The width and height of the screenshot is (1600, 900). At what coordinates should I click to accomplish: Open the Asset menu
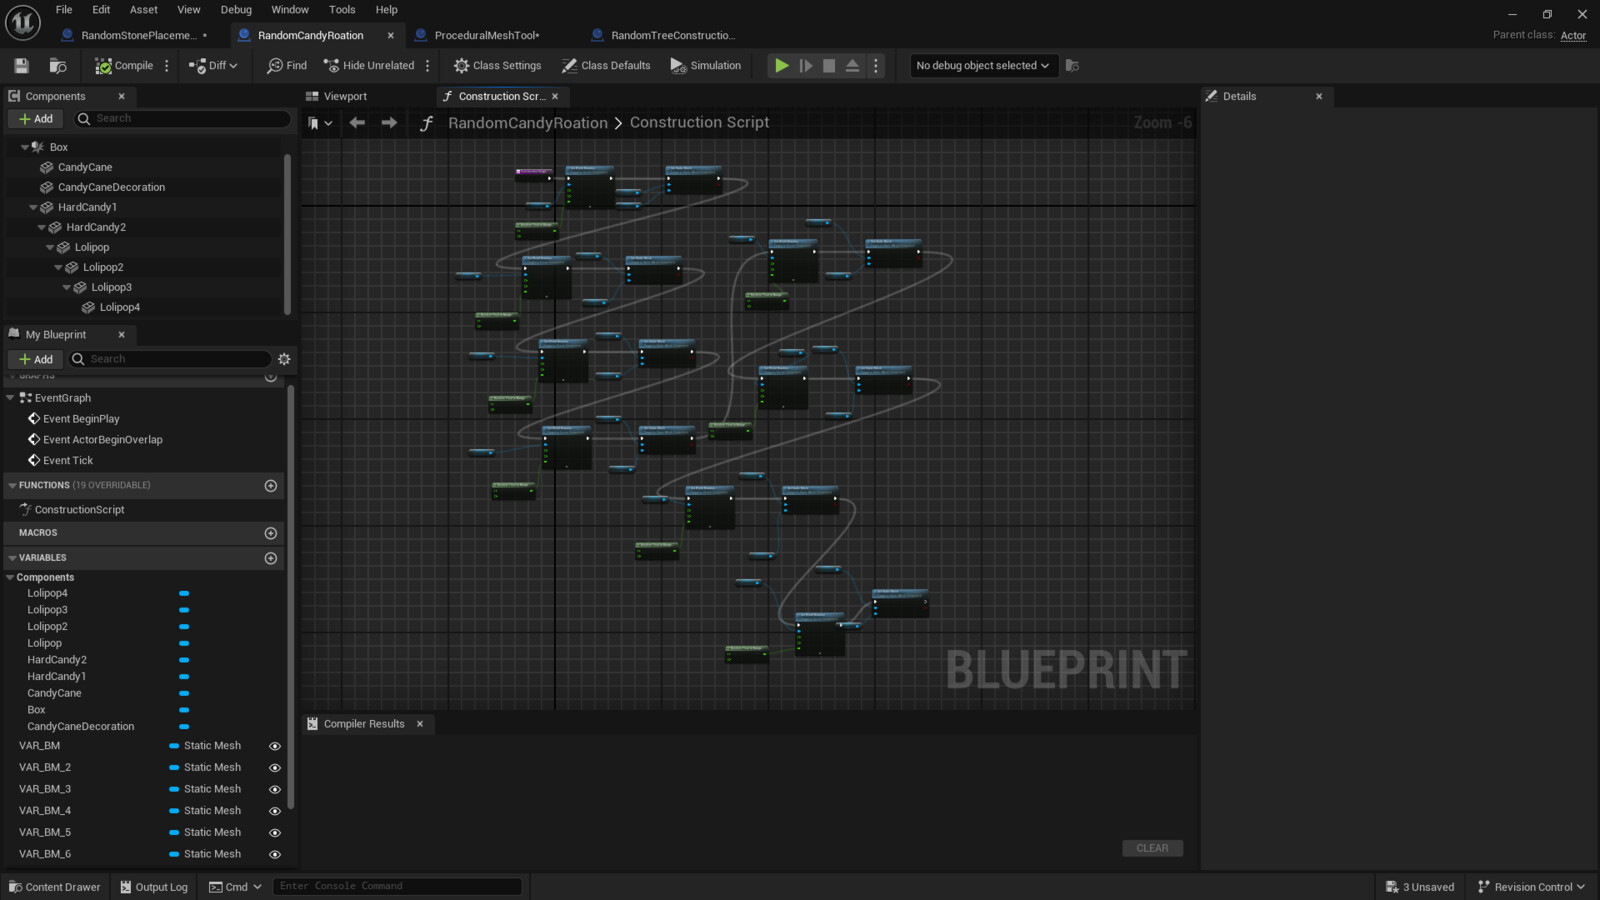[144, 10]
